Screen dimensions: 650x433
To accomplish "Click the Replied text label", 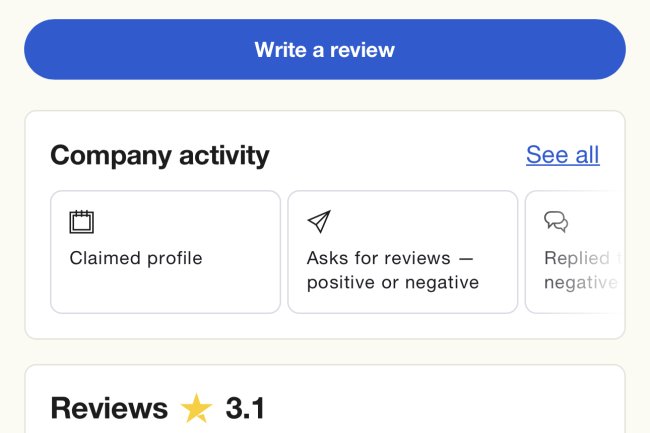I will pyautogui.click(x=579, y=258).
